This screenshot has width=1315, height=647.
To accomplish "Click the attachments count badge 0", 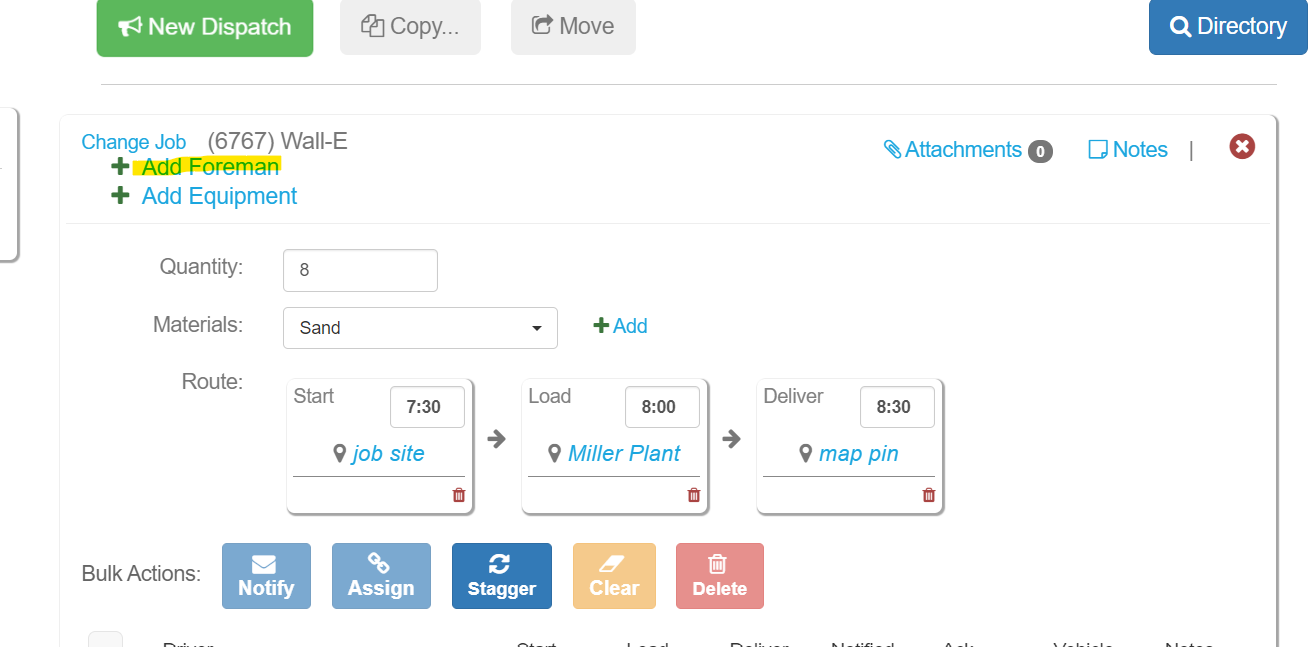I will tap(1040, 152).
